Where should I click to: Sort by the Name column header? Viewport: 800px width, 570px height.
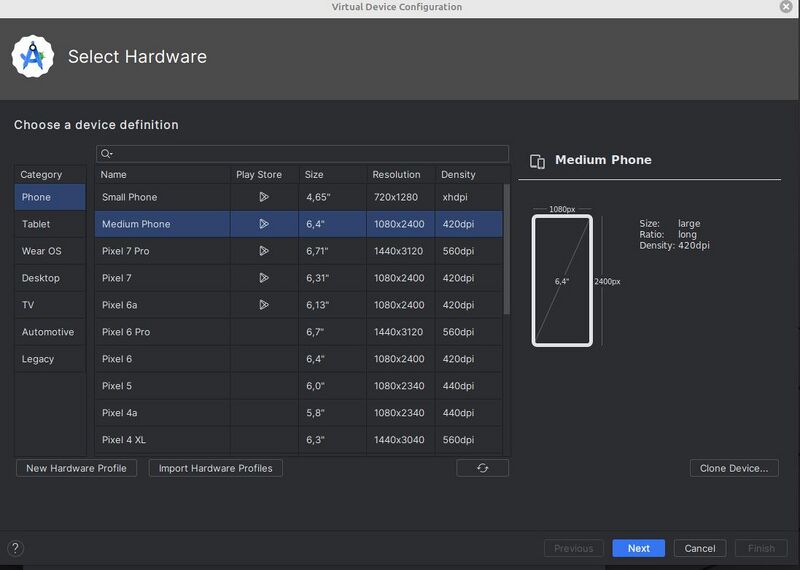coord(162,175)
